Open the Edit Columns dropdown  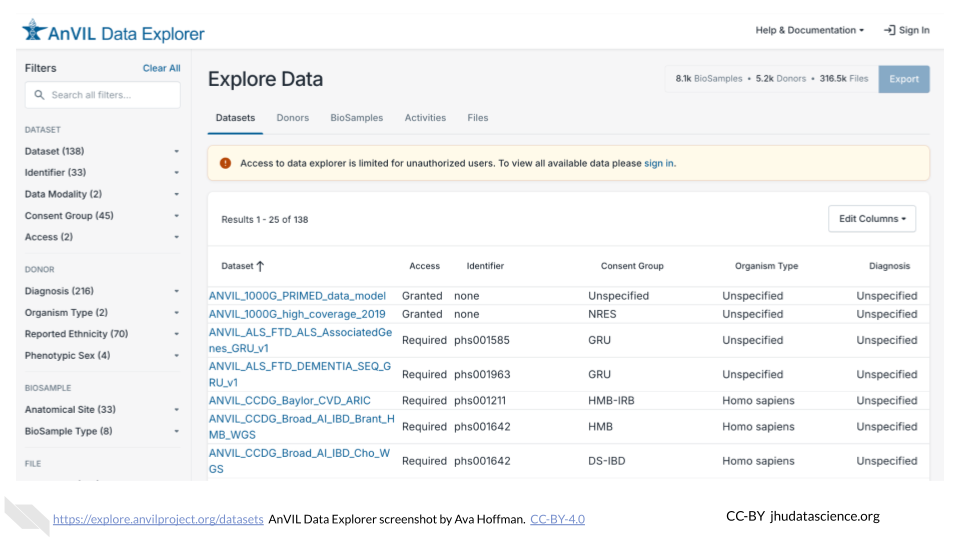coord(872,219)
